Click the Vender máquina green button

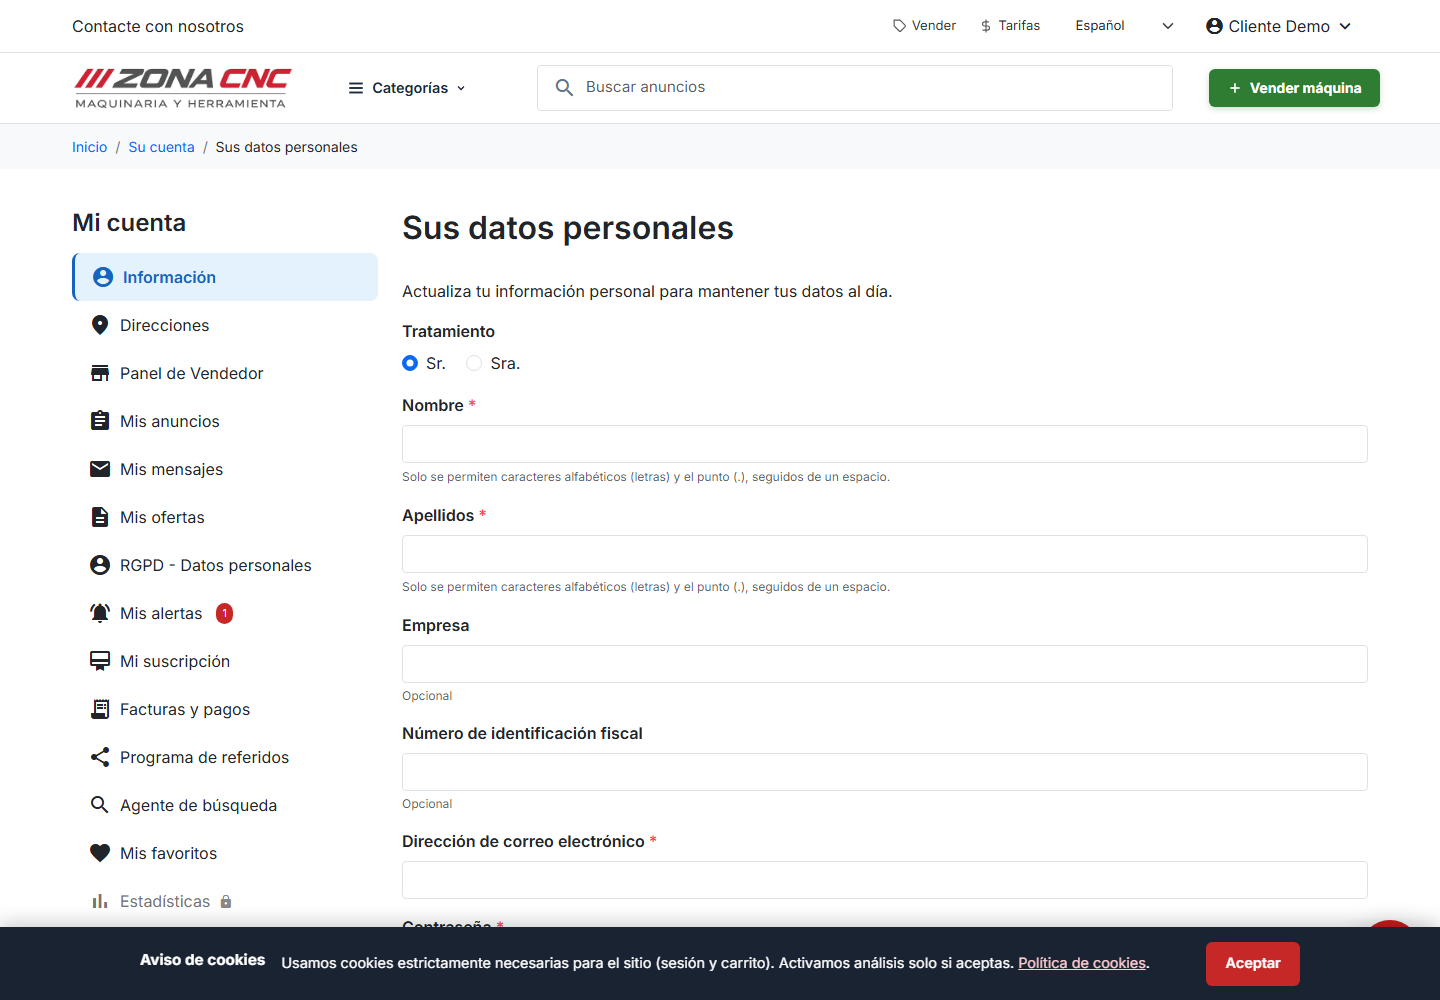click(1294, 88)
